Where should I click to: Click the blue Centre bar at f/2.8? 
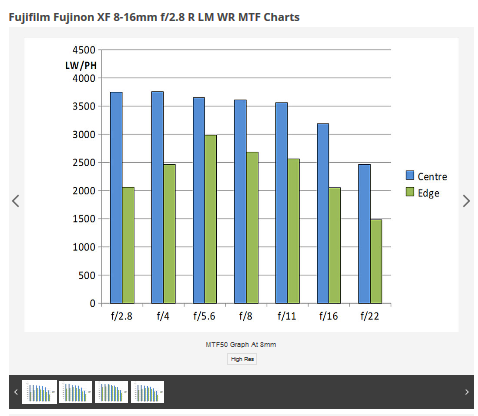coord(116,198)
